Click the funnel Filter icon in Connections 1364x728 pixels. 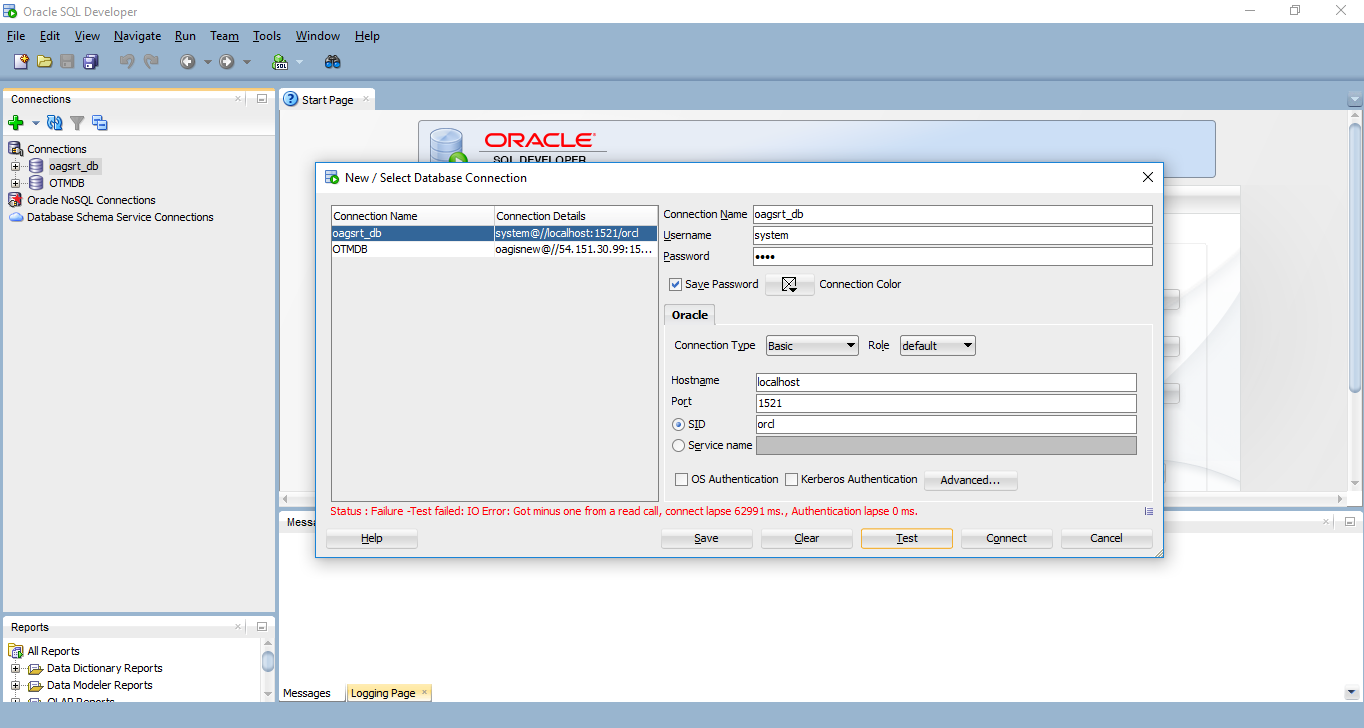[x=77, y=123]
